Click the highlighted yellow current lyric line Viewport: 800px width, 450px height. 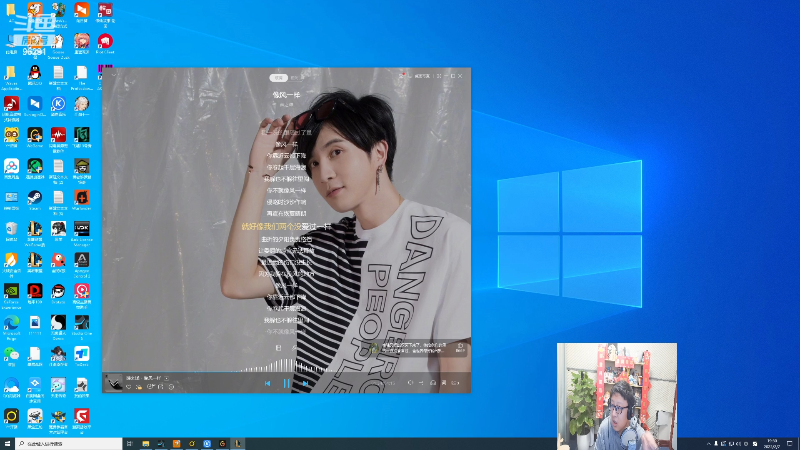click(286, 226)
